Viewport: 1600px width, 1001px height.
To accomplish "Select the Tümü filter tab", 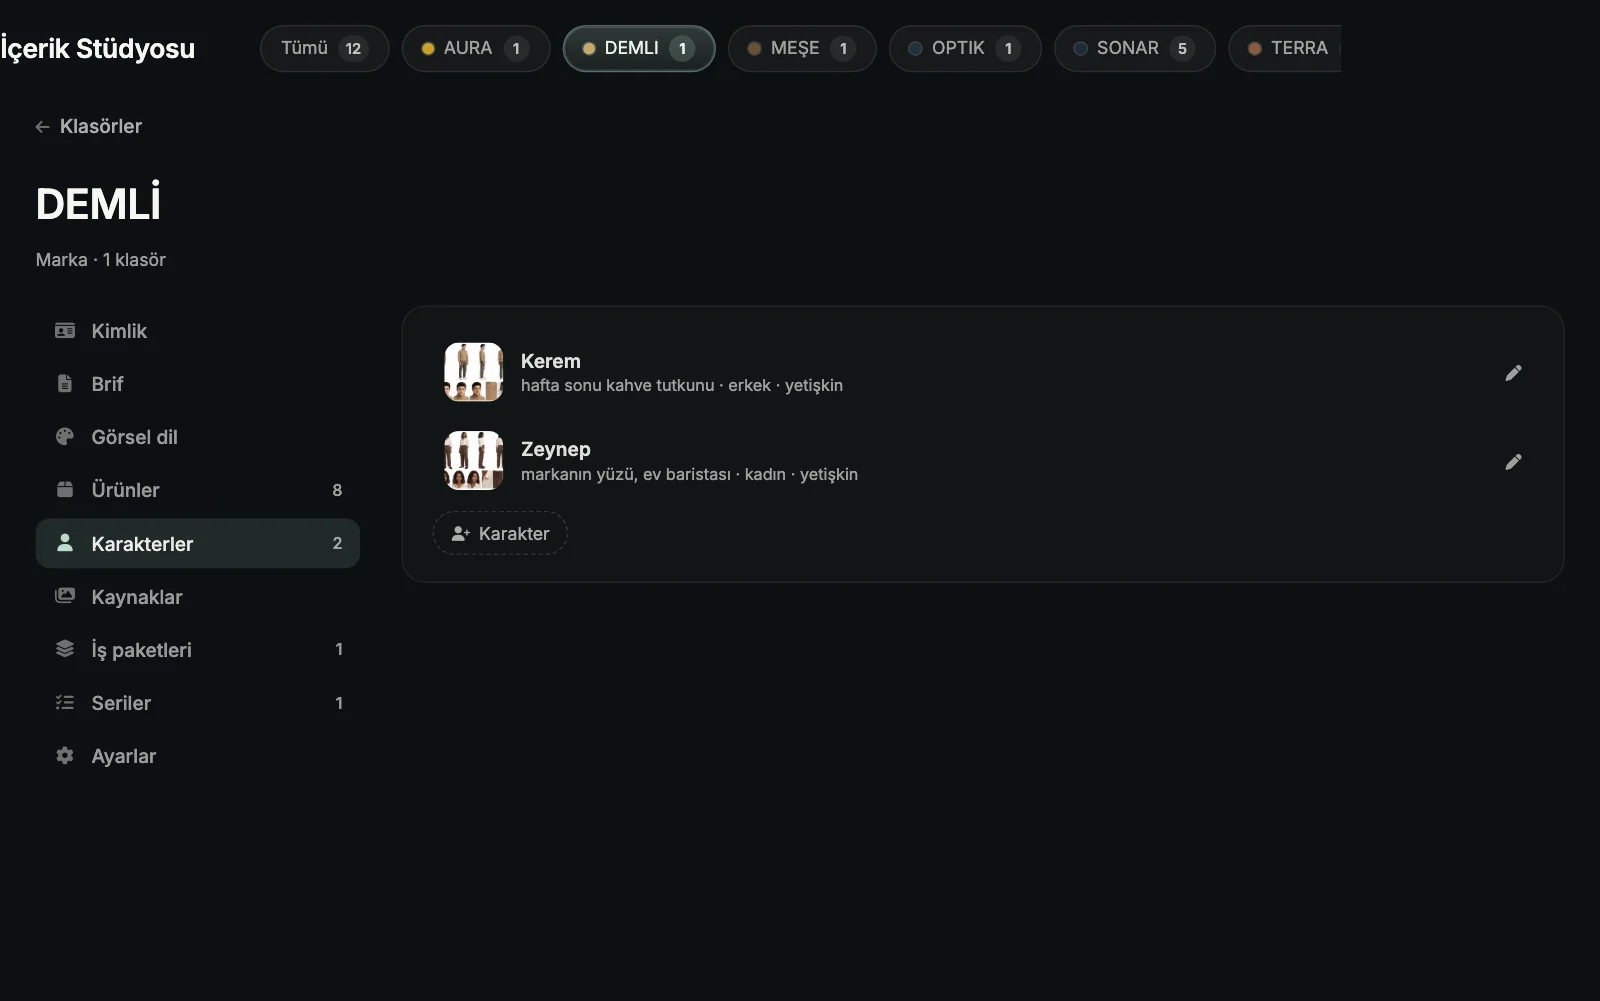I will (324, 48).
